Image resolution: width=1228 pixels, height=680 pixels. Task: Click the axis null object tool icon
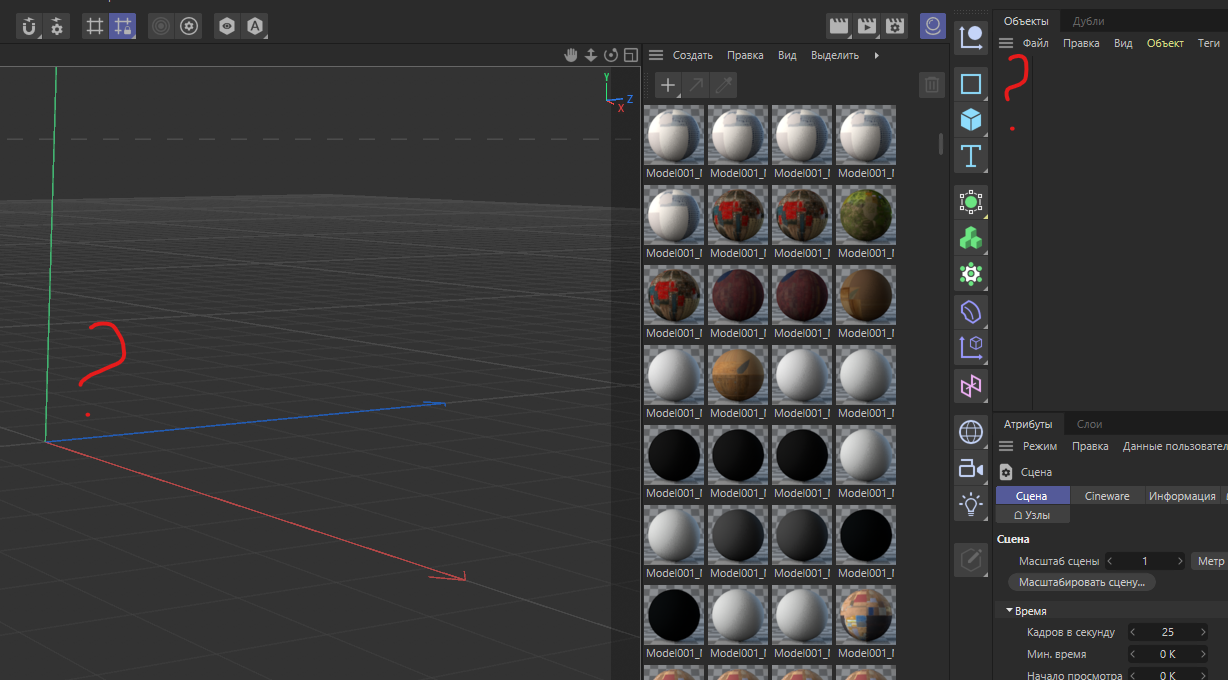pos(971,38)
